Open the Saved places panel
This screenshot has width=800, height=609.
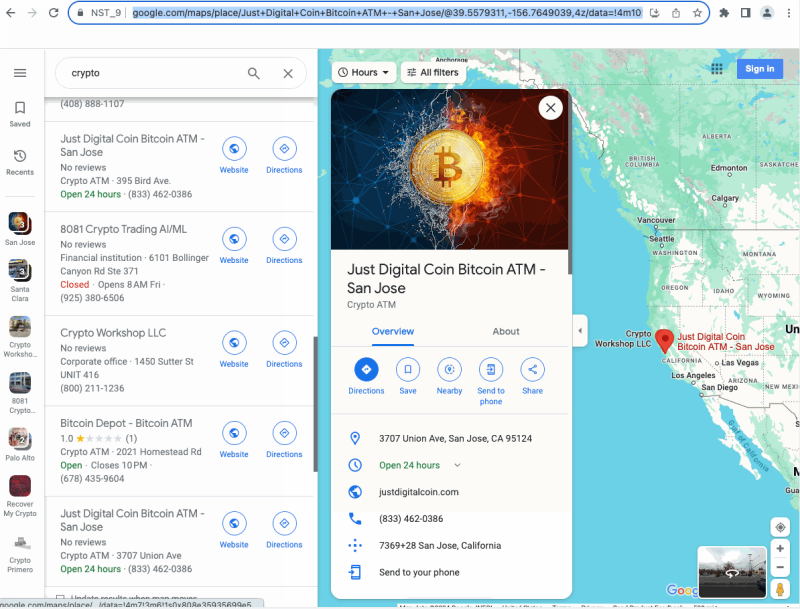click(20, 114)
